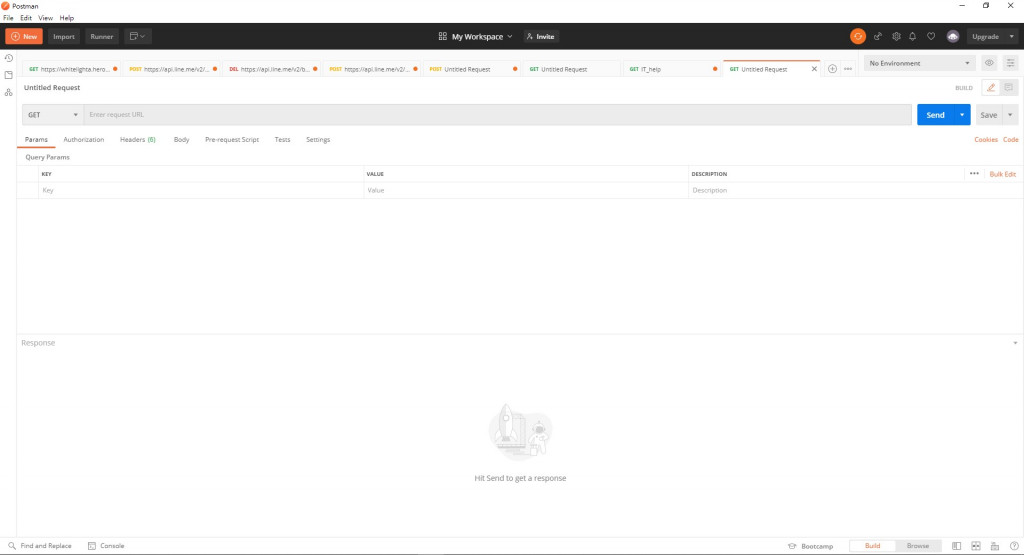Switch to the DEL api.line.me request tab
The width and height of the screenshot is (1024, 555).
click(x=271, y=69)
